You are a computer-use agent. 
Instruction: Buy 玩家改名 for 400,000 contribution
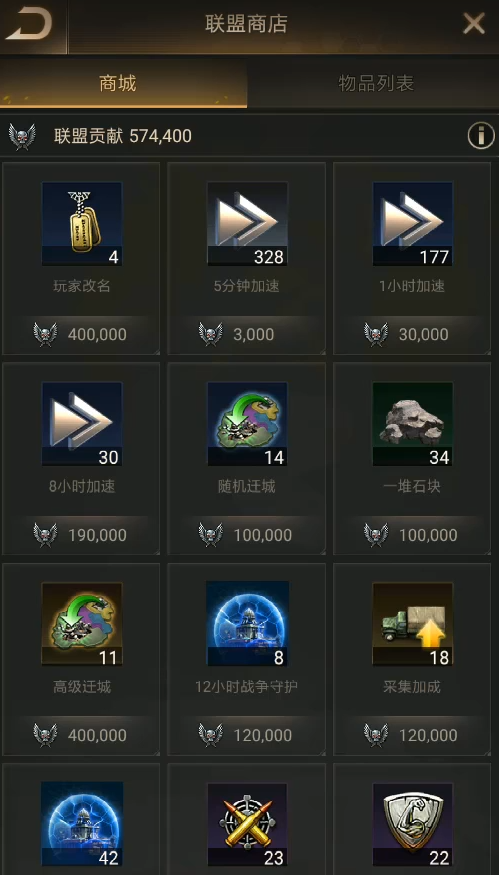[81, 334]
